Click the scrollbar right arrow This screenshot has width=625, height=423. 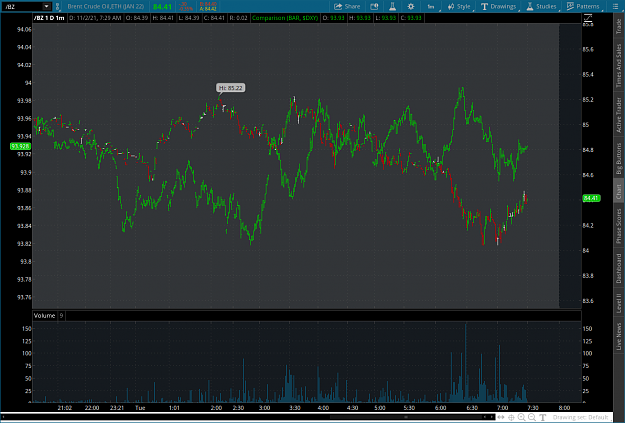pos(491,417)
